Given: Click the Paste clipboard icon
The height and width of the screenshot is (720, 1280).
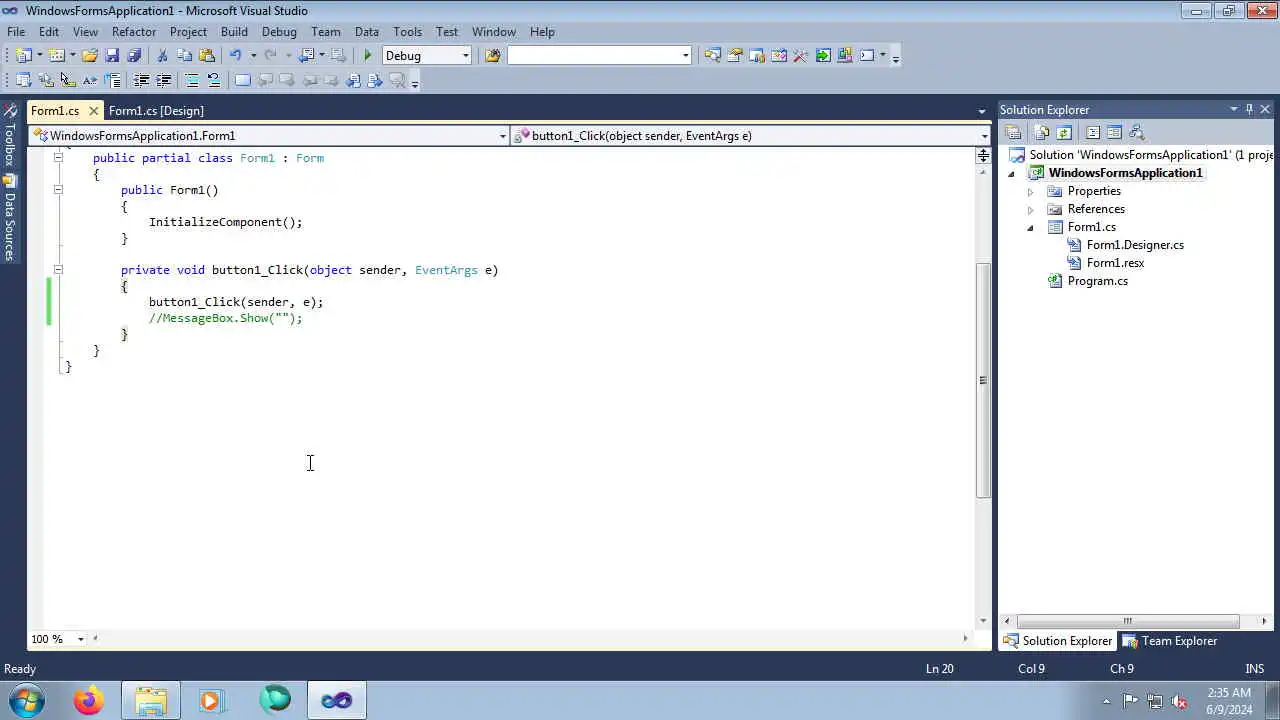Looking at the screenshot, I should pyautogui.click(x=207, y=56).
